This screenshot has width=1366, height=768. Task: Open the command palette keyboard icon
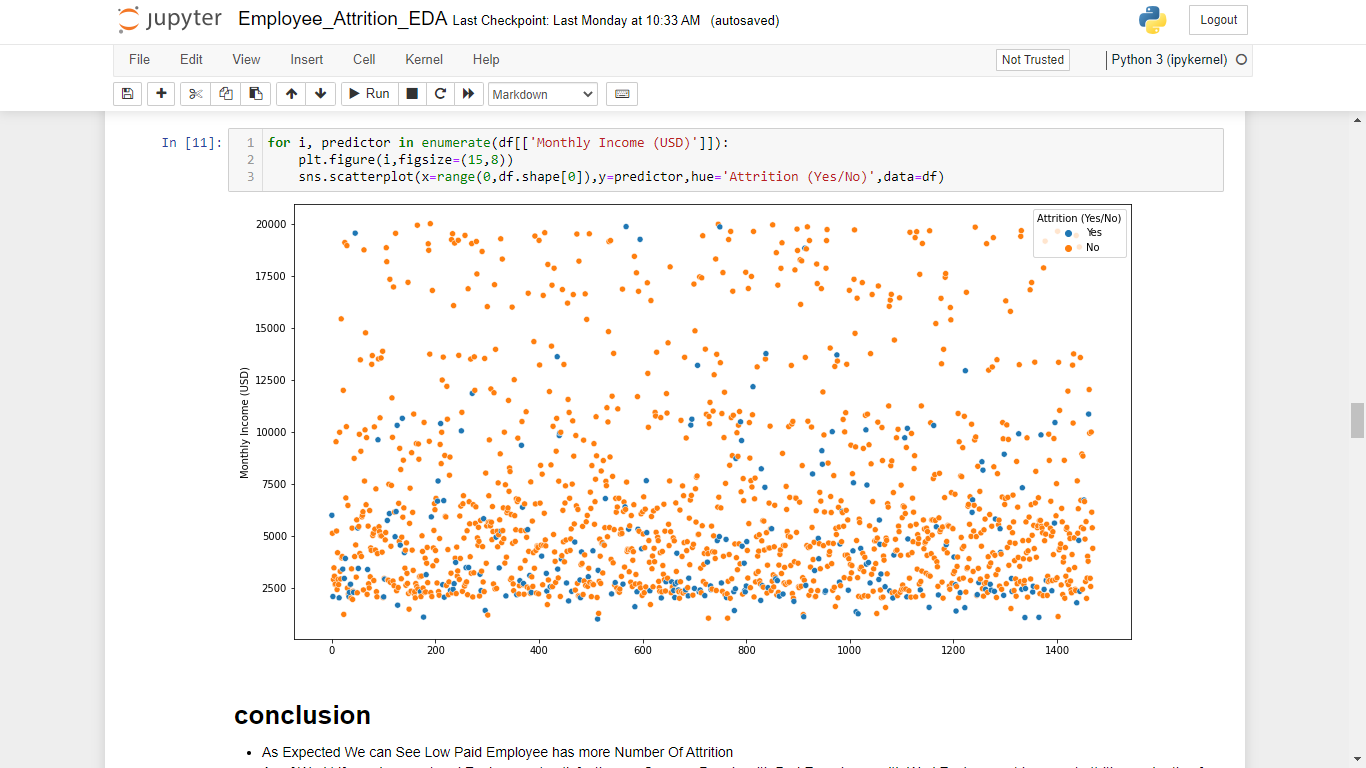(621, 93)
